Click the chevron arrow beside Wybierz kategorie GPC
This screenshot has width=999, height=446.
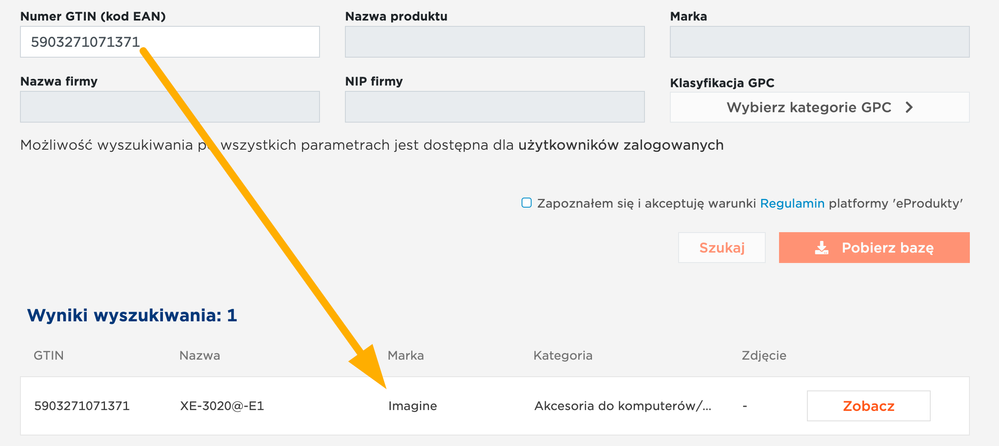click(909, 108)
